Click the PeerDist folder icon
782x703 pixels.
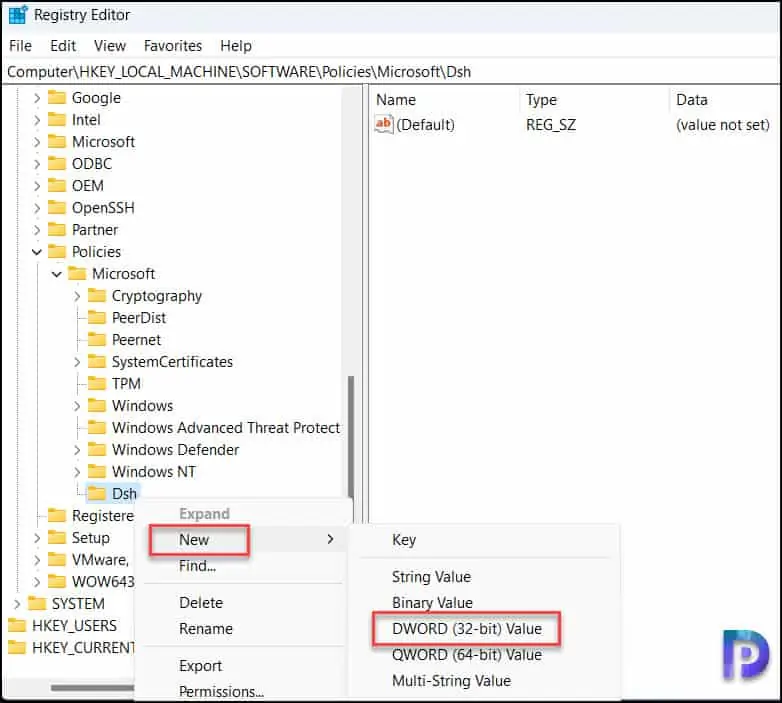pos(97,317)
